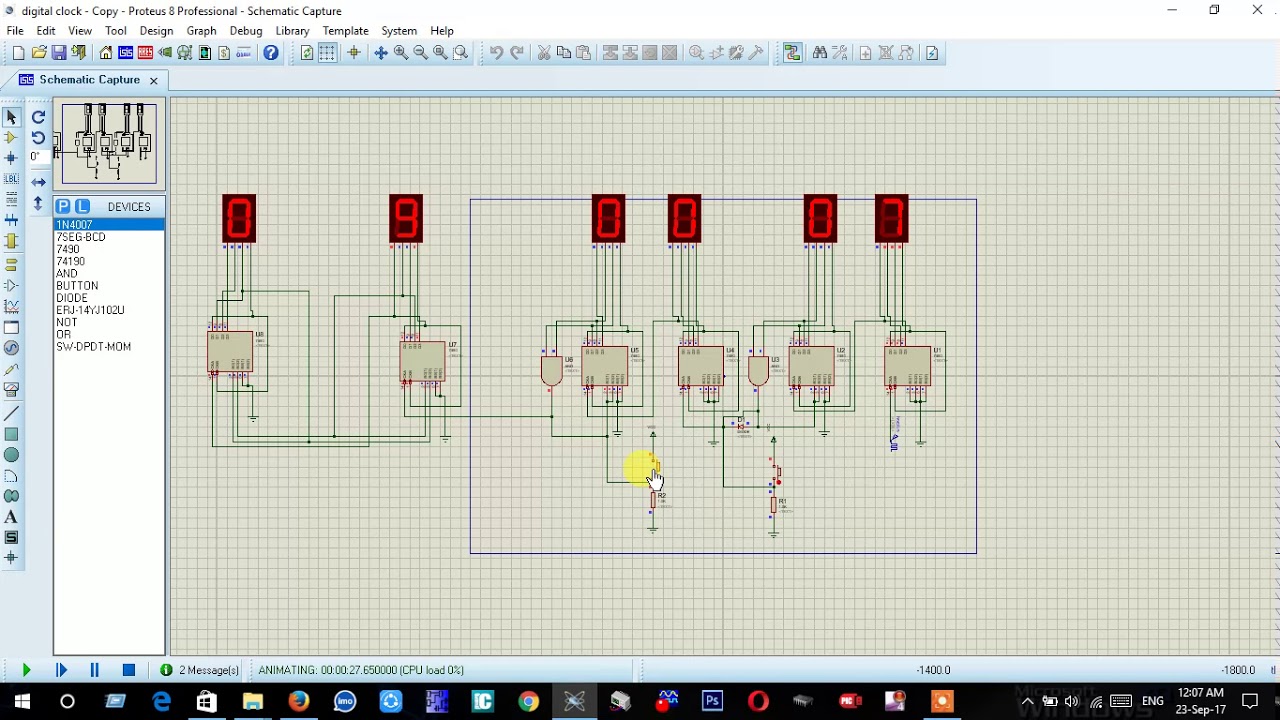Click the Rotate Anti-Clockwise icon
Screen dimensions: 1280x720
pos(38,138)
